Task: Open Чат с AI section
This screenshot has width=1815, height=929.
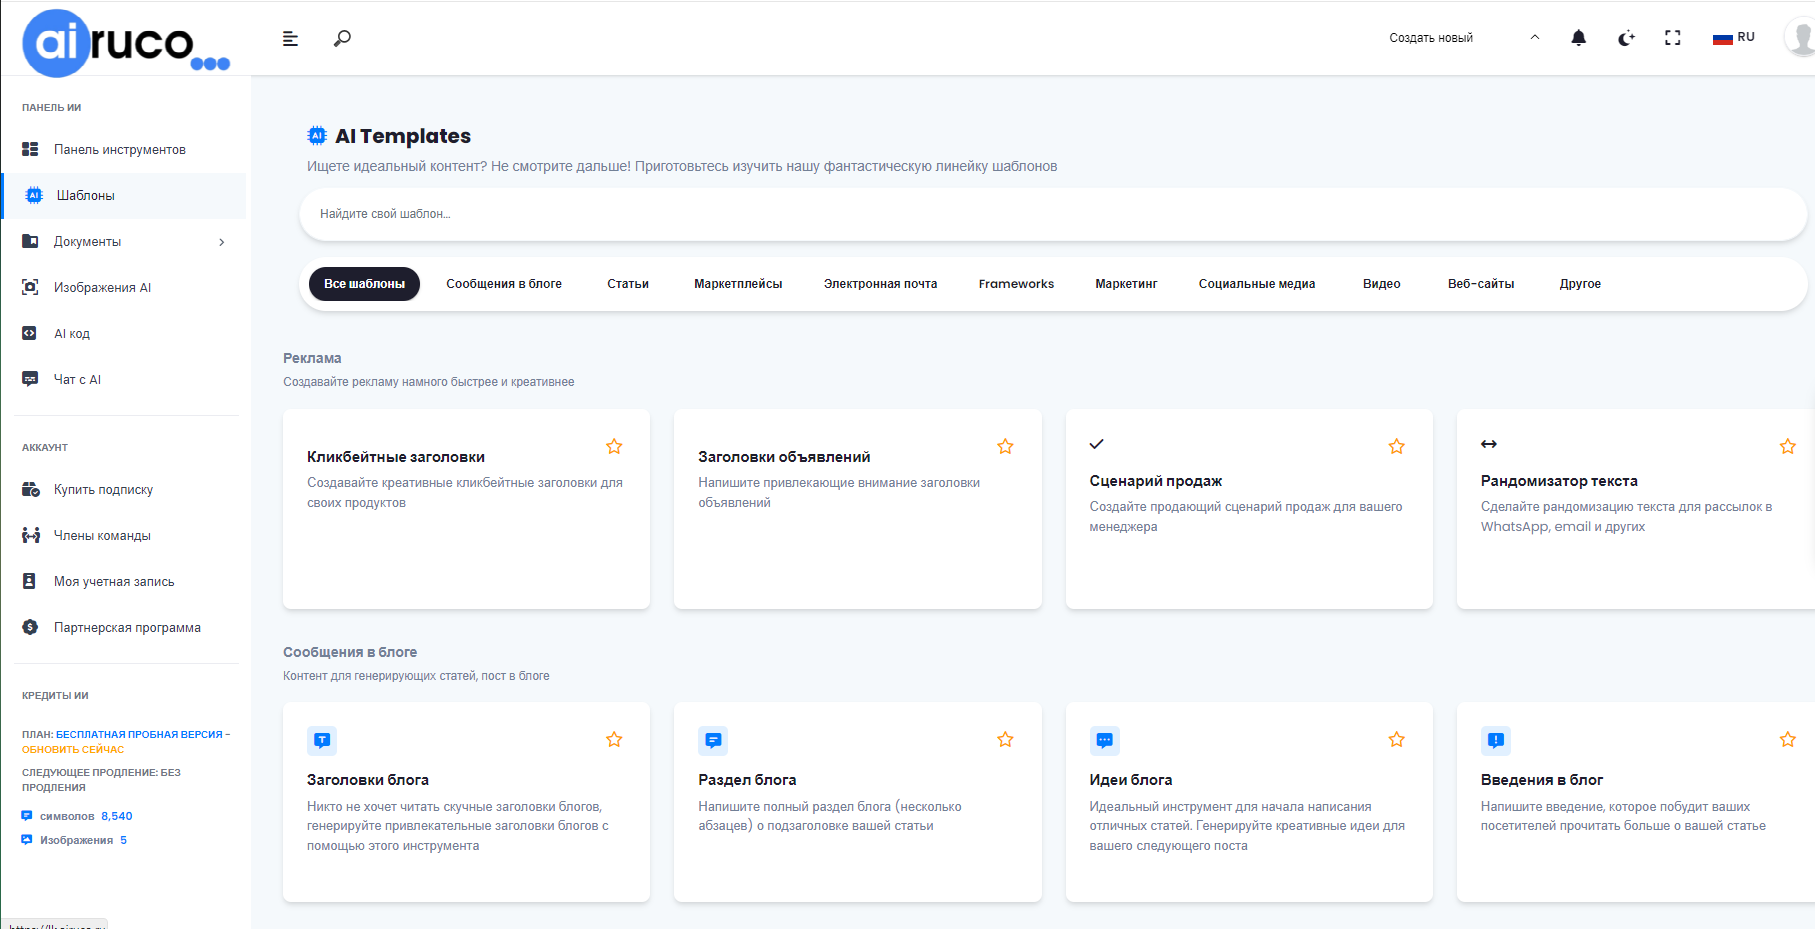Action: point(77,379)
